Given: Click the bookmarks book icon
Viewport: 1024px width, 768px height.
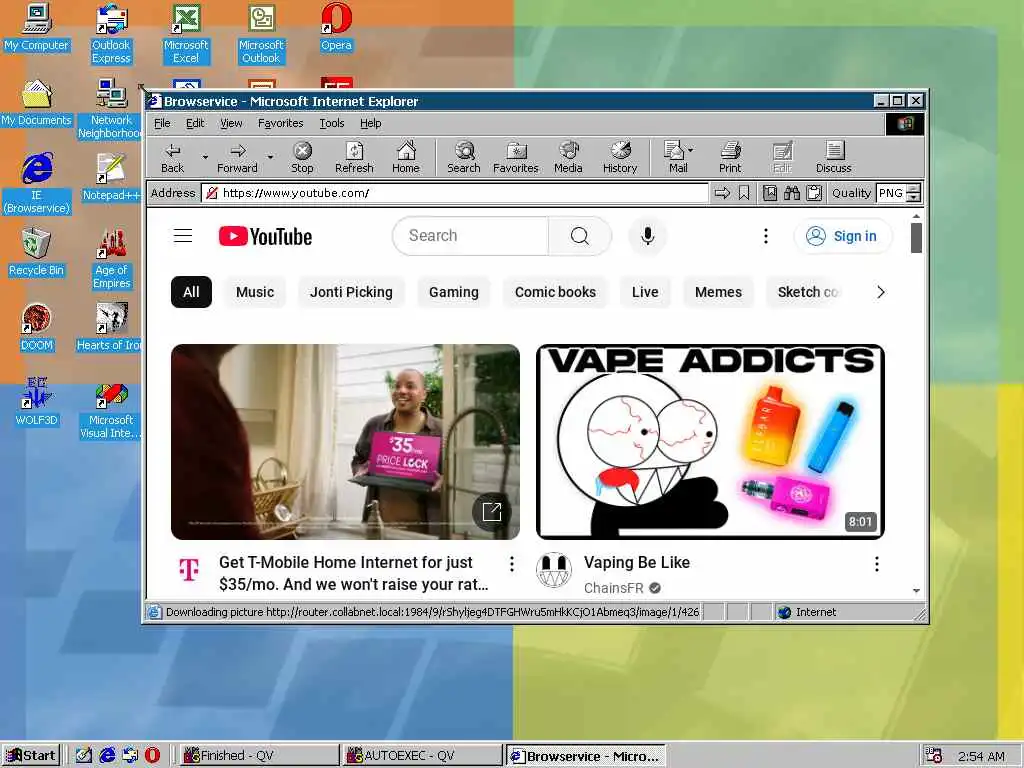Looking at the screenshot, I should 770,193.
